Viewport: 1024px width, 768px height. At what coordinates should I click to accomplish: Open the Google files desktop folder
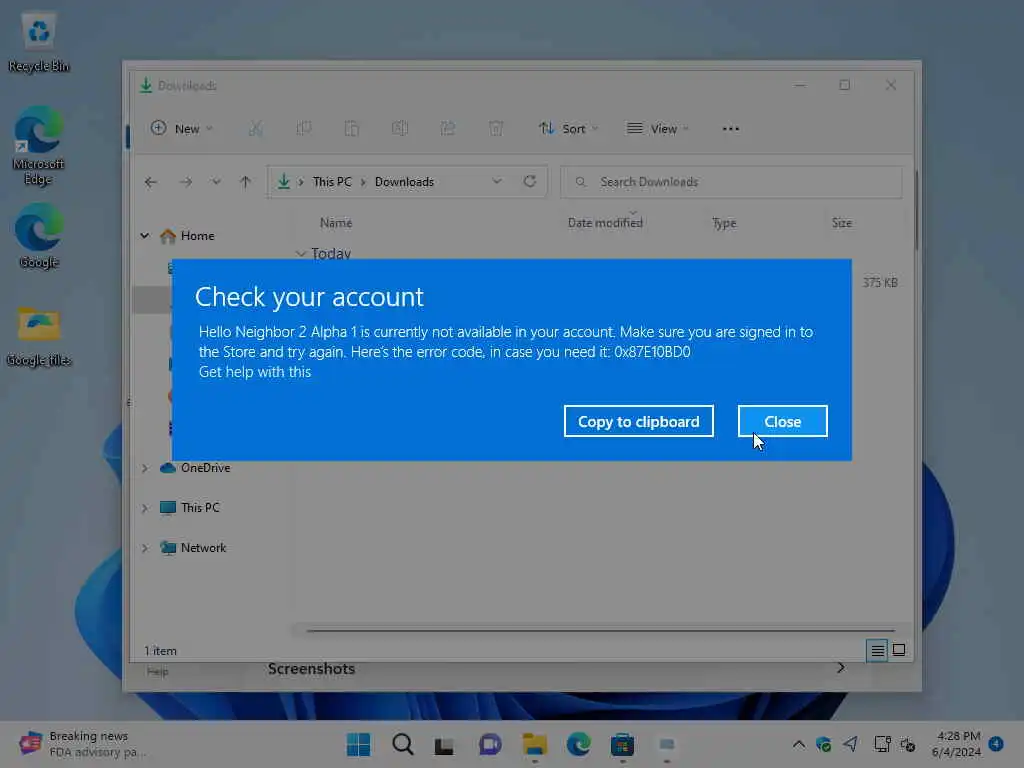tap(39, 336)
